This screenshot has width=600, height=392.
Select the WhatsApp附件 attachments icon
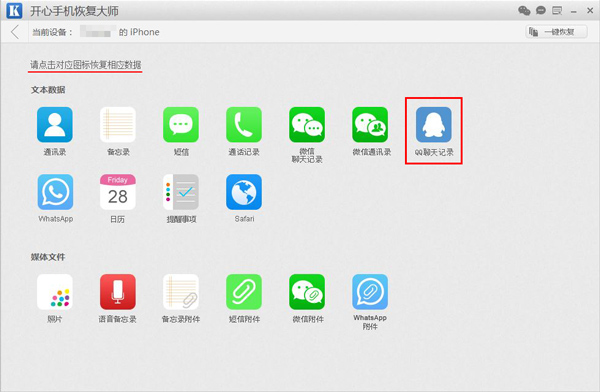pos(370,292)
